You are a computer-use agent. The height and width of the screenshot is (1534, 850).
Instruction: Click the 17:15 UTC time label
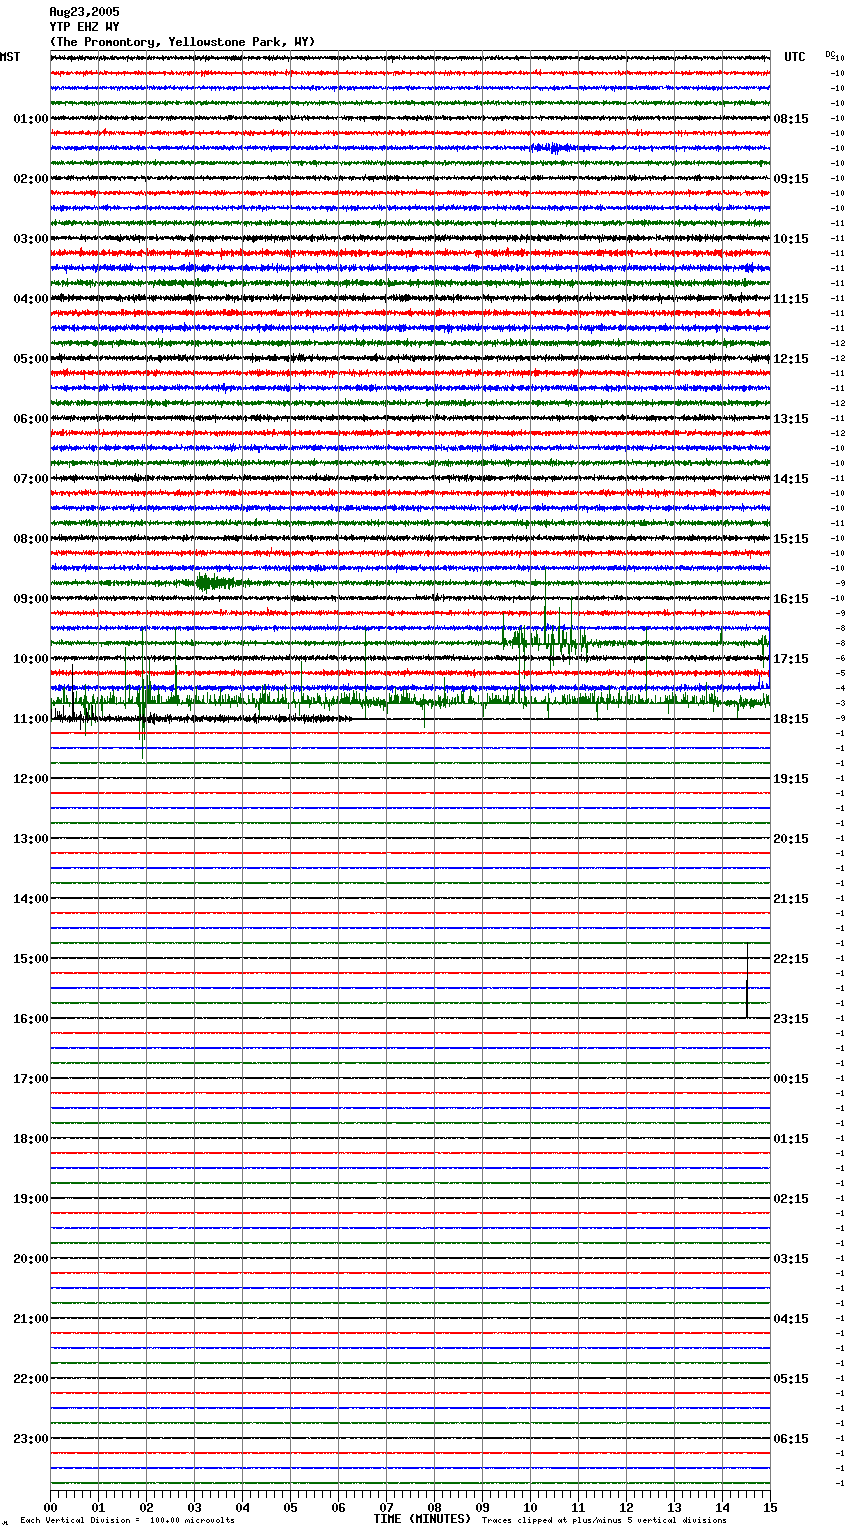point(791,659)
